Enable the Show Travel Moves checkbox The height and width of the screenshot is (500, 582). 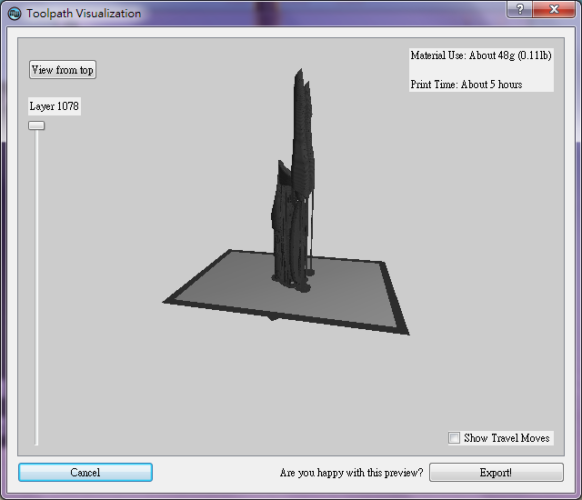click(x=454, y=438)
